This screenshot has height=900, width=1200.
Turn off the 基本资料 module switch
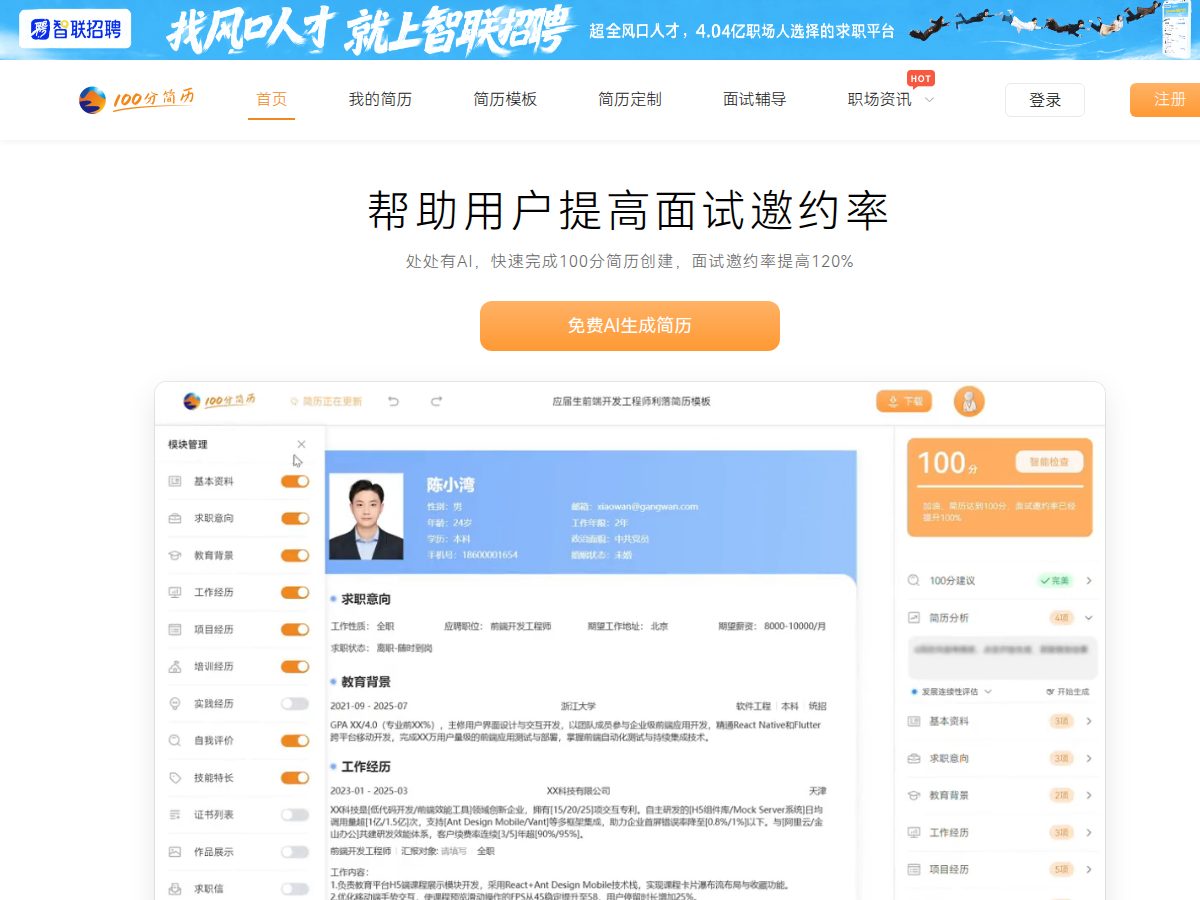coord(295,481)
